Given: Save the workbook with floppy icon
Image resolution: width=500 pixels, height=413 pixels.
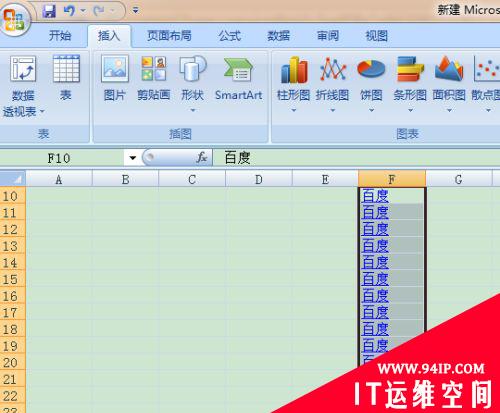Looking at the screenshot, I should [x=49, y=11].
